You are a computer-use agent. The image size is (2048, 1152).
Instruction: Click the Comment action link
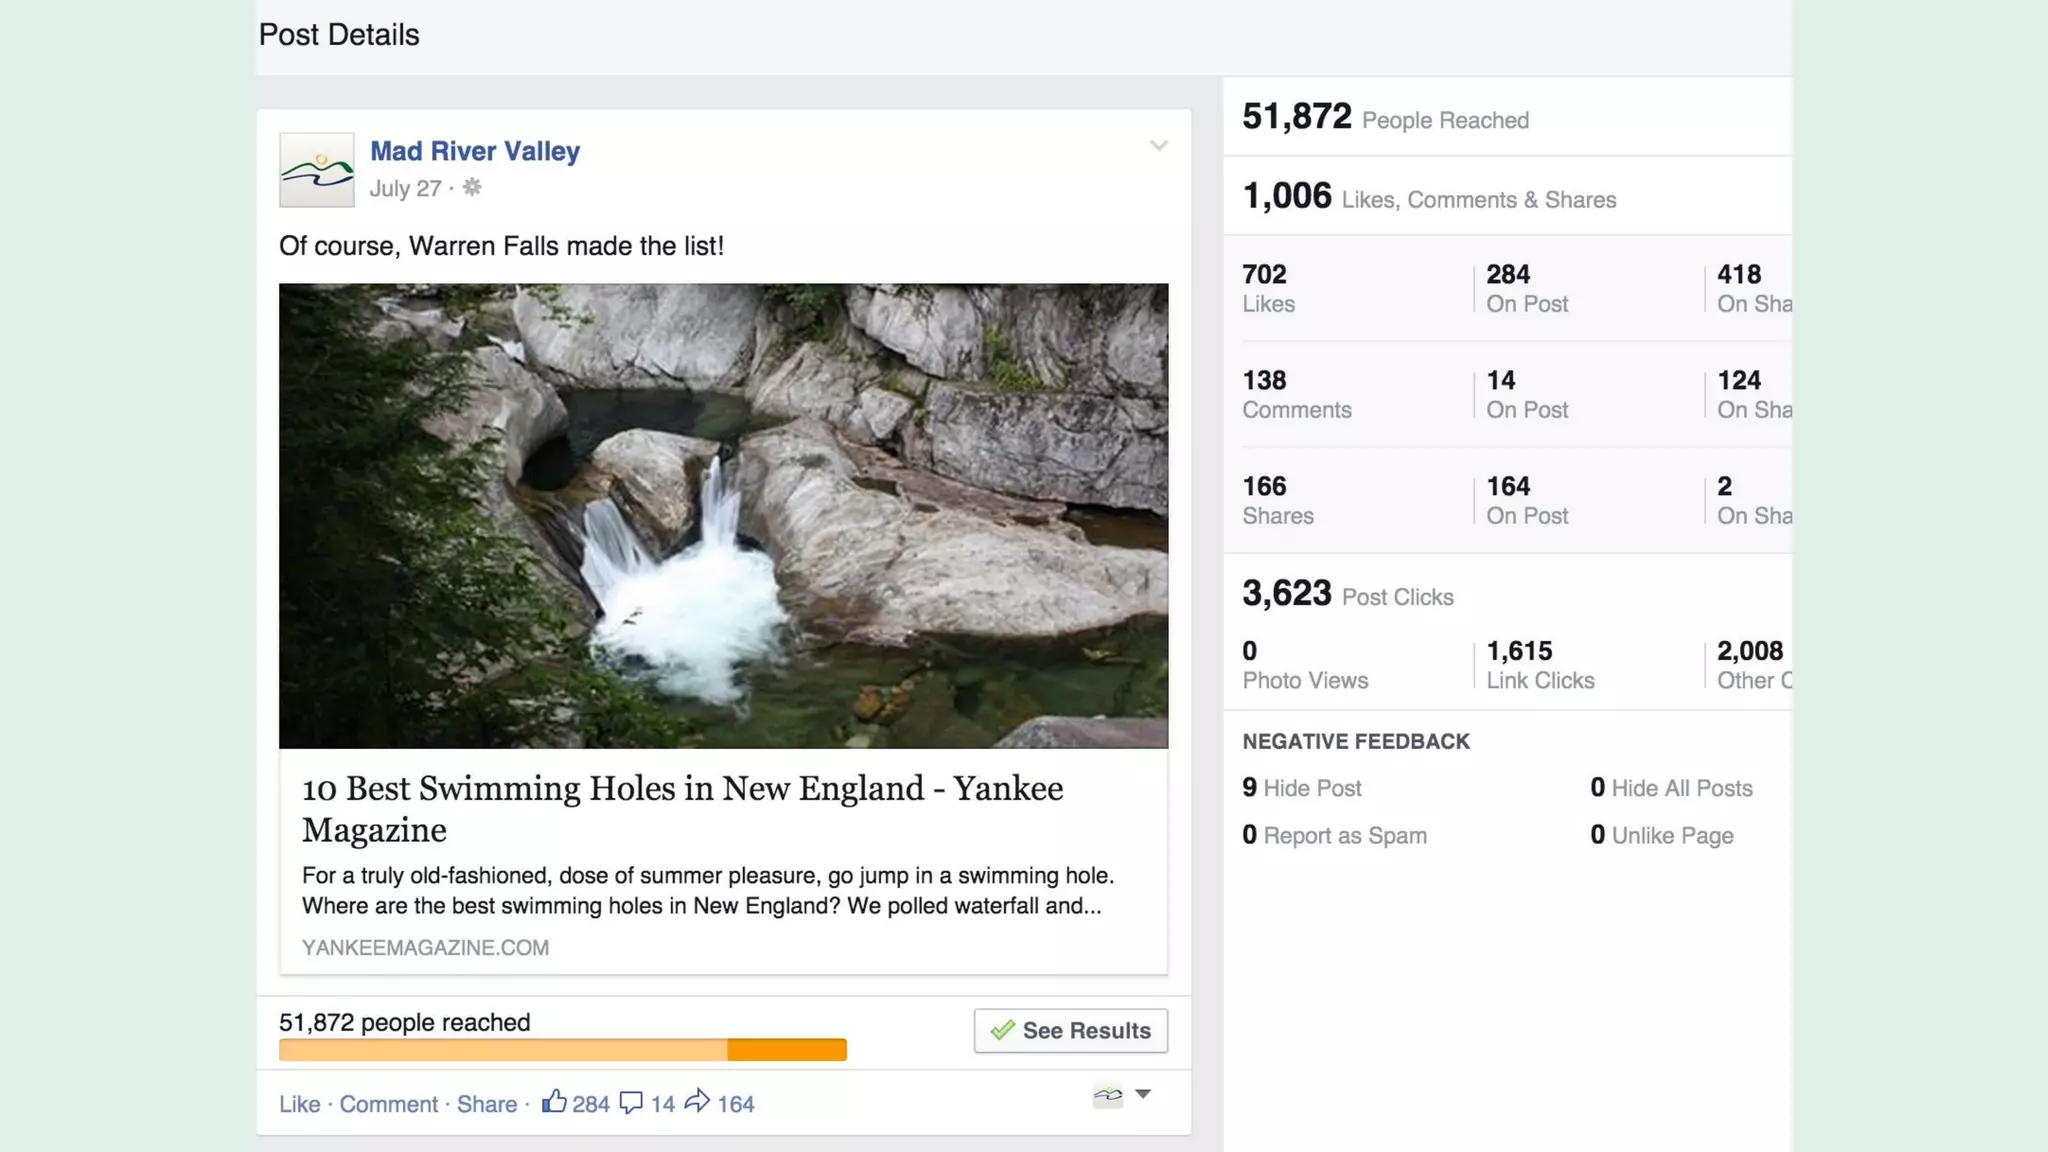click(x=388, y=1104)
